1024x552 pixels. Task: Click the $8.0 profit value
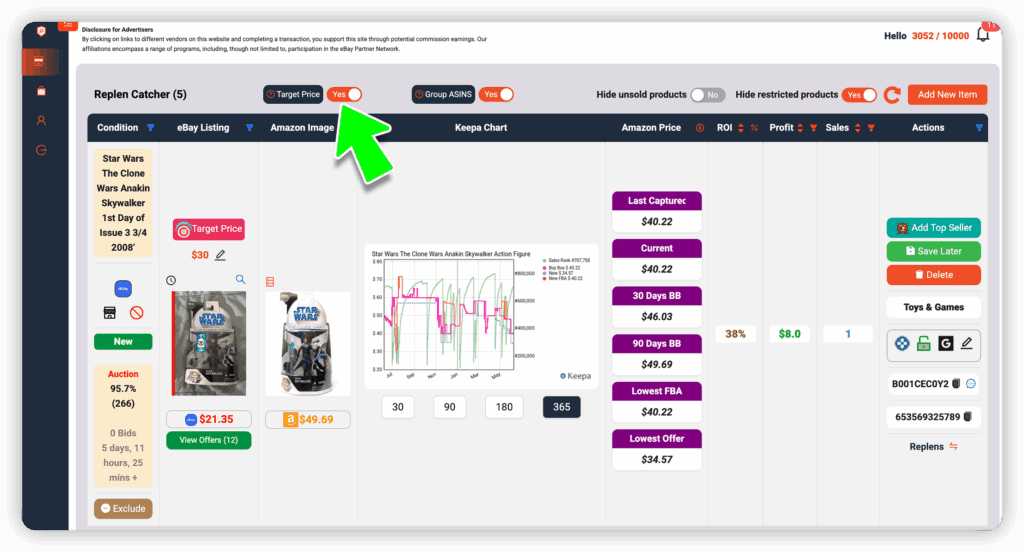pos(790,334)
